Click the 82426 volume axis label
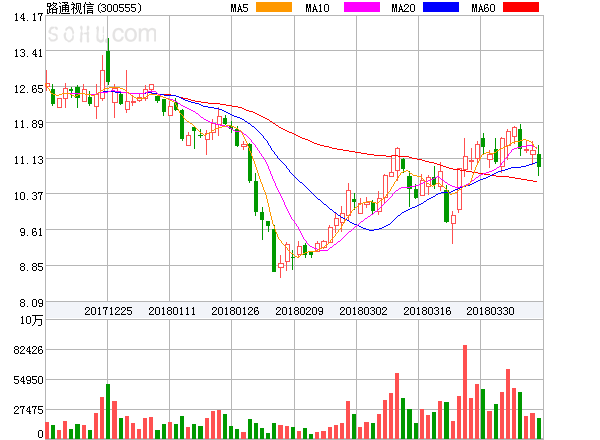 28,350
